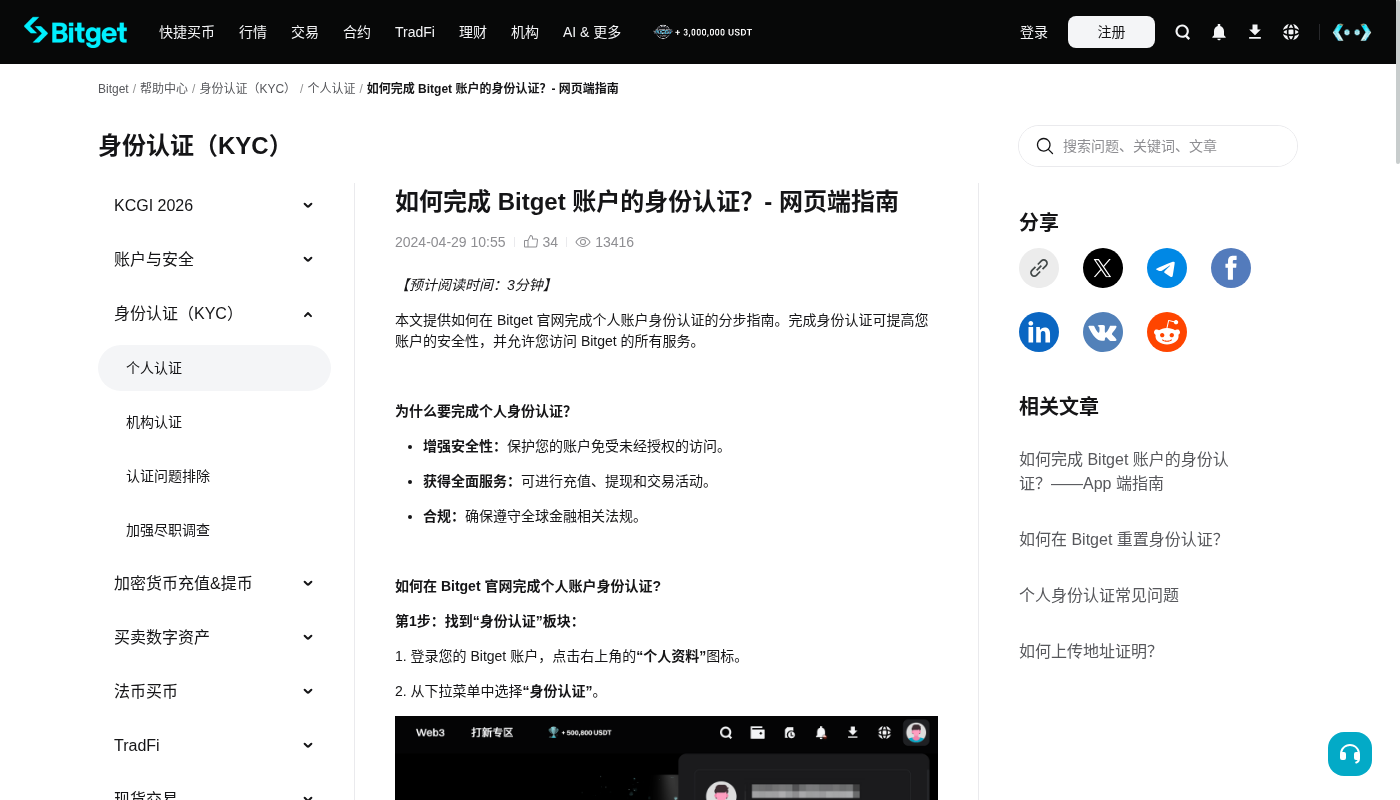Open related article App 端指南
1400x800 pixels.
tap(1124, 472)
